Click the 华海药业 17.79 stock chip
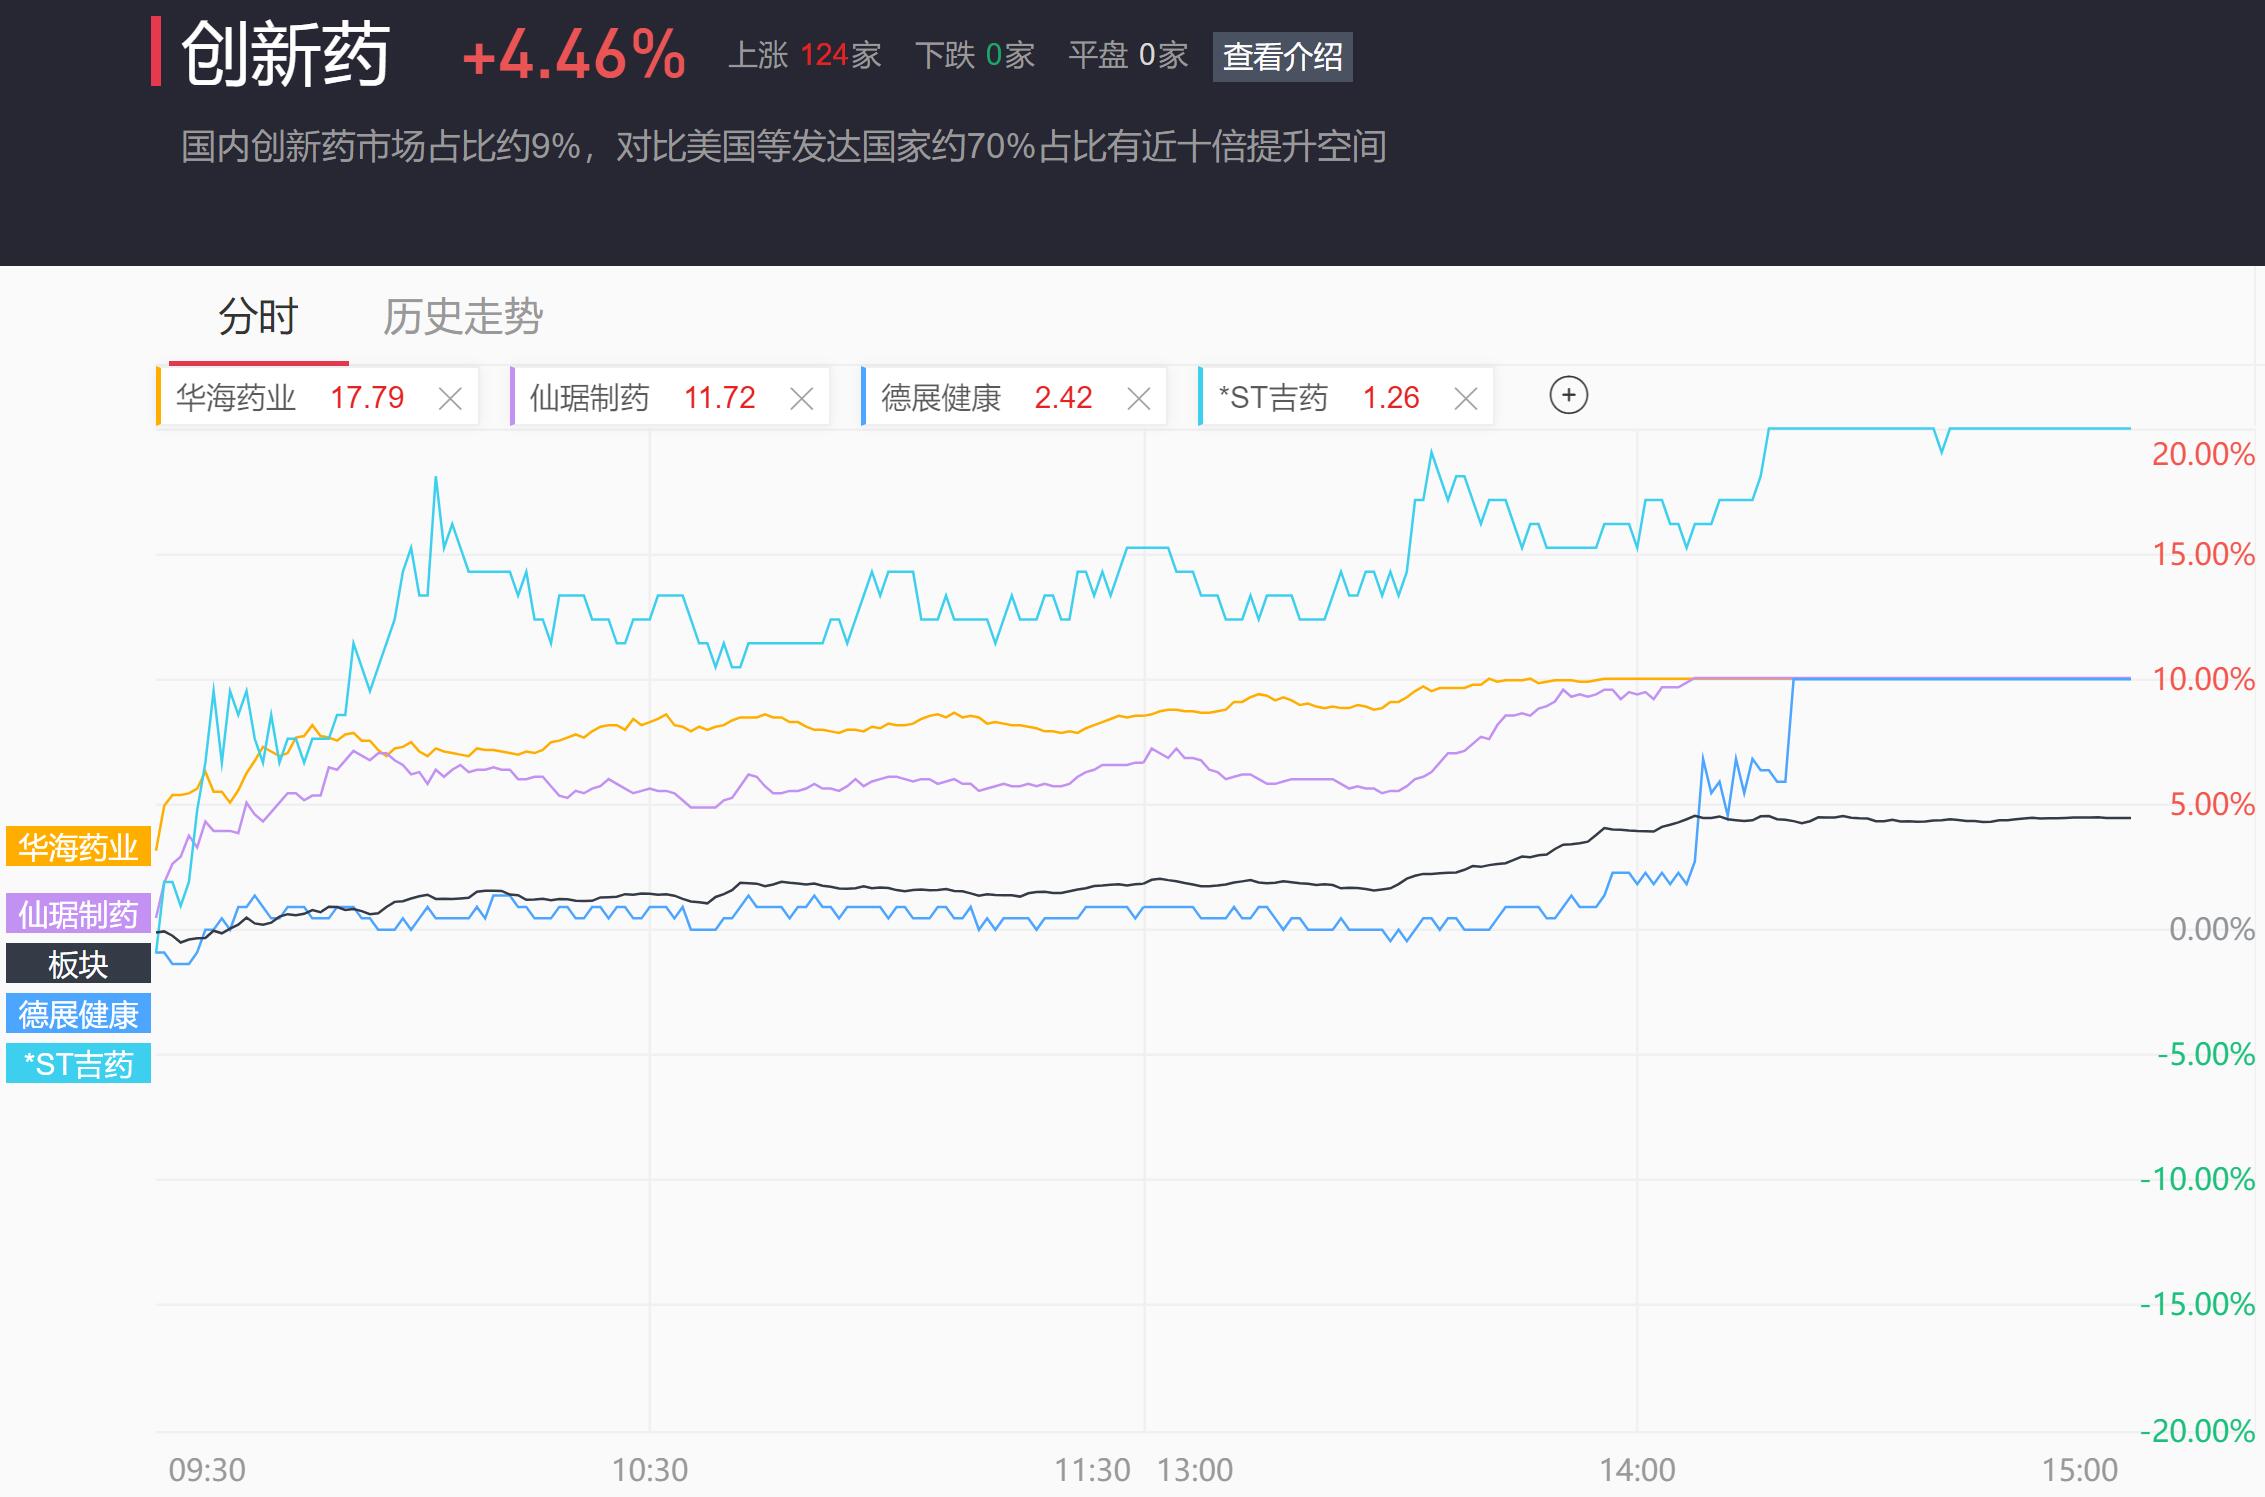2265x1497 pixels. [x=290, y=398]
